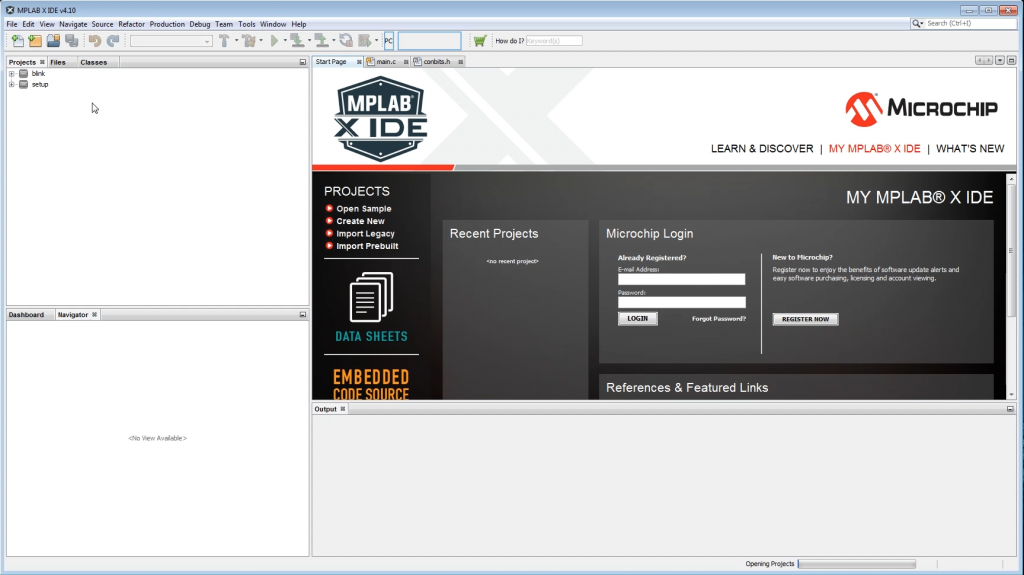The image size is (1024, 575).
Task: Open the Read Device Memory dropdown arrow
Action: [x=334, y=41]
